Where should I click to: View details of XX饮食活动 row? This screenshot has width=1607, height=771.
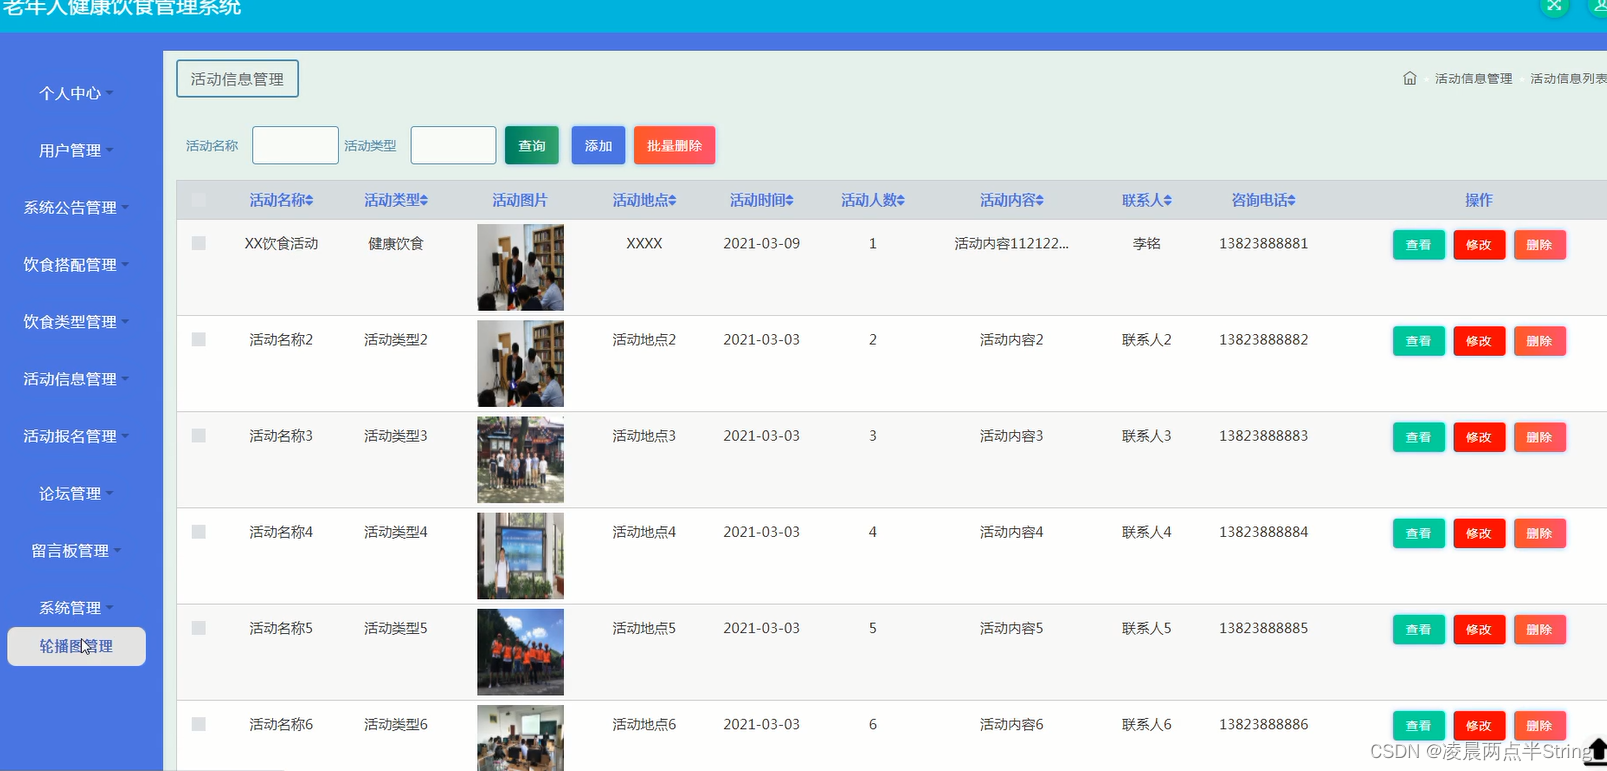(x=1418, y=244)
